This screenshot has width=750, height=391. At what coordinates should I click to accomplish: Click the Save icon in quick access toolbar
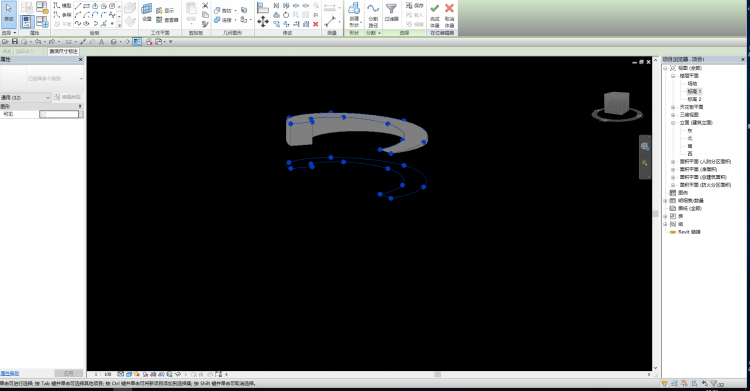click(14, 42)
